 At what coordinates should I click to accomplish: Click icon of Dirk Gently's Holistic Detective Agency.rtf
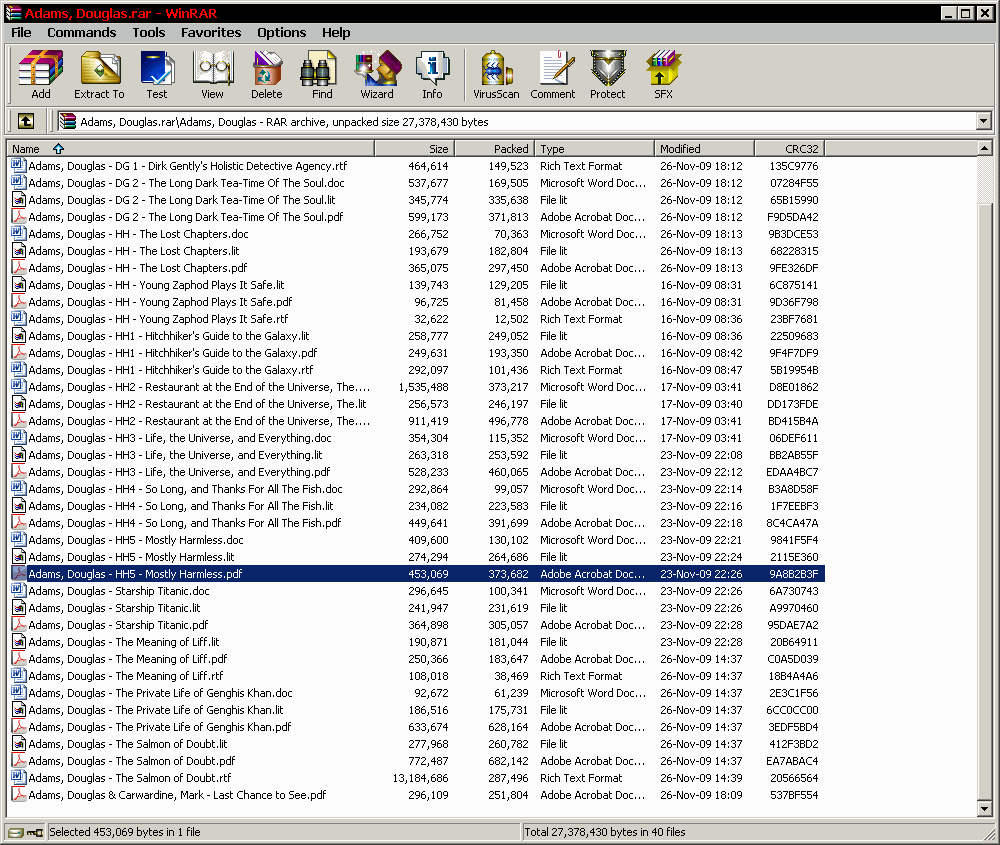(19, 166)
